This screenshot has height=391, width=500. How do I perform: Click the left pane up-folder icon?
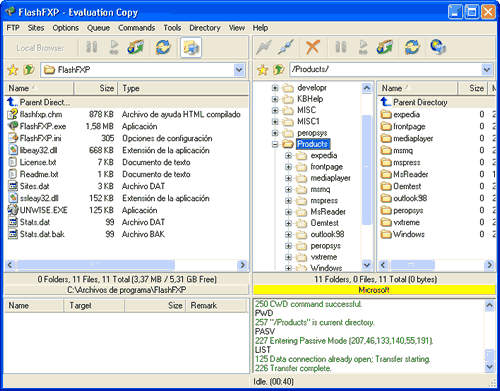29,70
